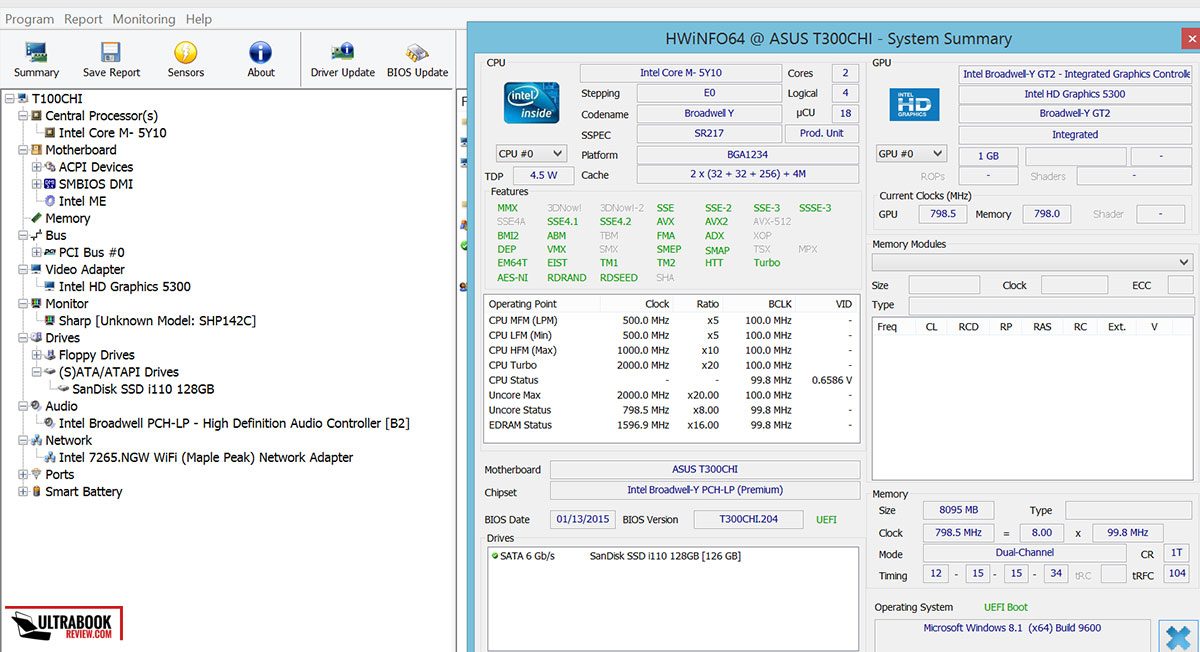The width and height of the screenshot is (1200, 652).
Task: Open the Help menu
Action: 199,19
